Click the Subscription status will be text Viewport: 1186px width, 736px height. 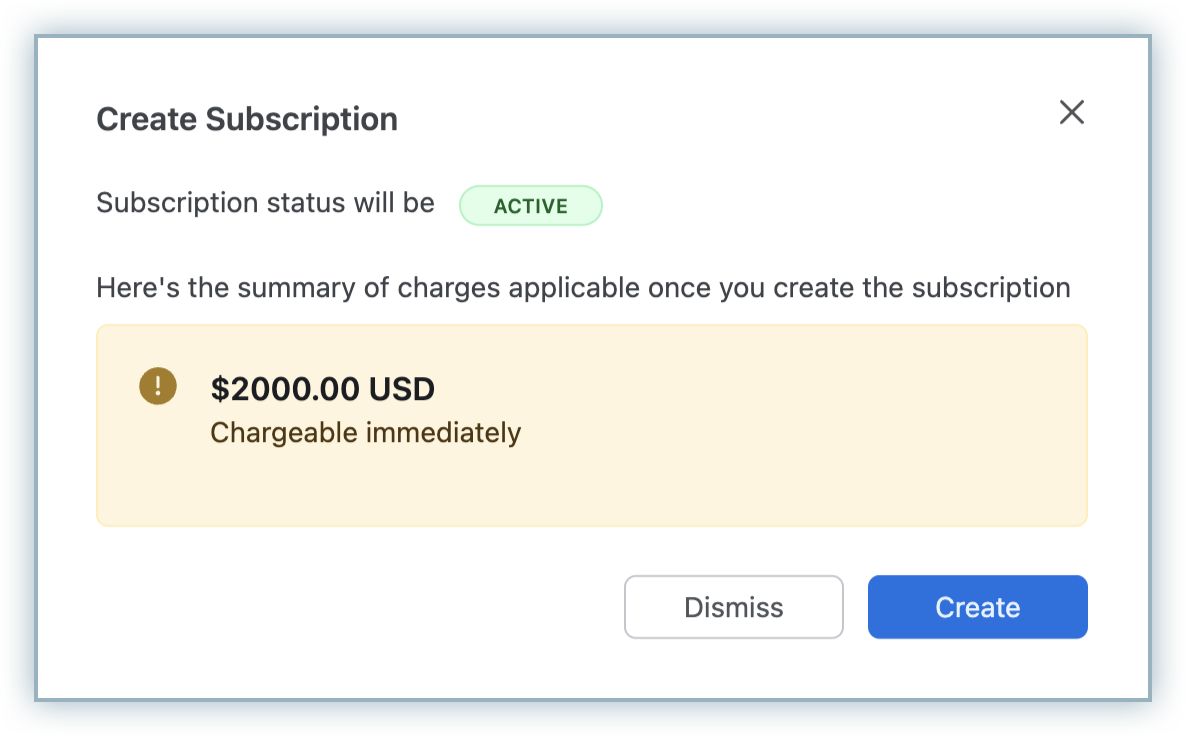[x=265, y=203]
